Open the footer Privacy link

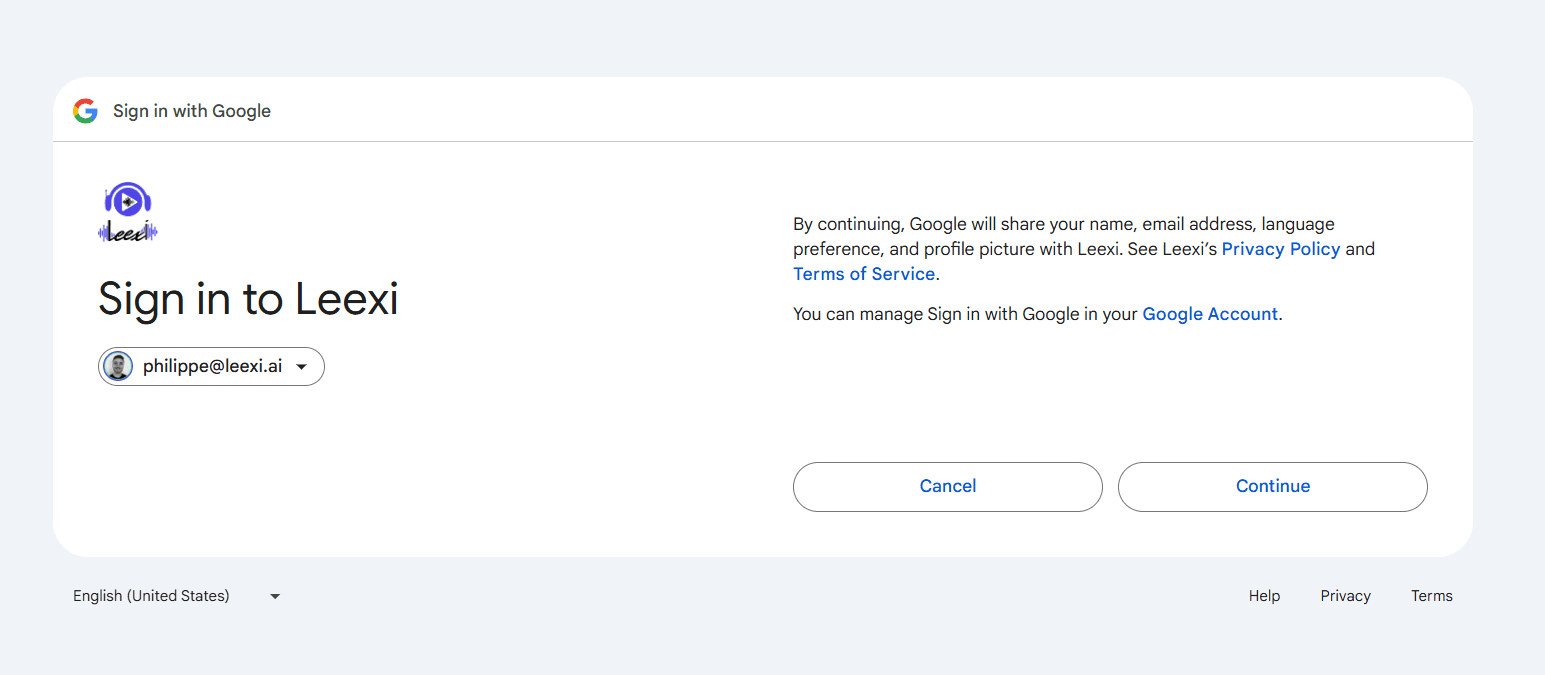coord(1345,596)
